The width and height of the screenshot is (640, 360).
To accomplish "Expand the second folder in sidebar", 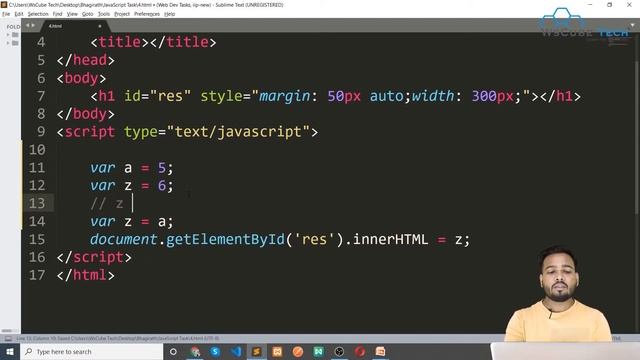I will [x=8, y=43].
